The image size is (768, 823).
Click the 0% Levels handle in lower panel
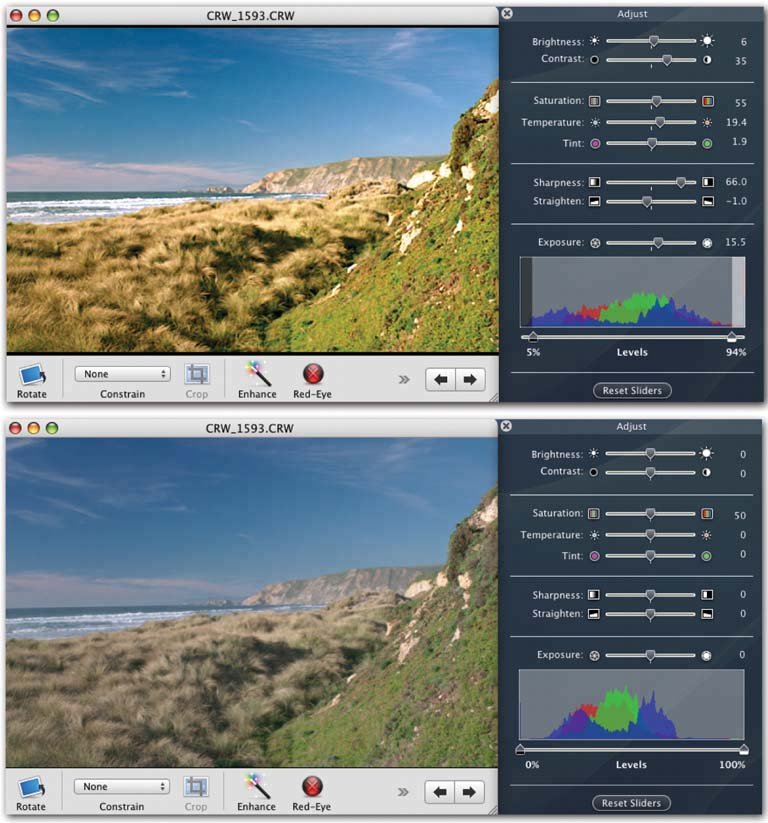click(520, 750)
